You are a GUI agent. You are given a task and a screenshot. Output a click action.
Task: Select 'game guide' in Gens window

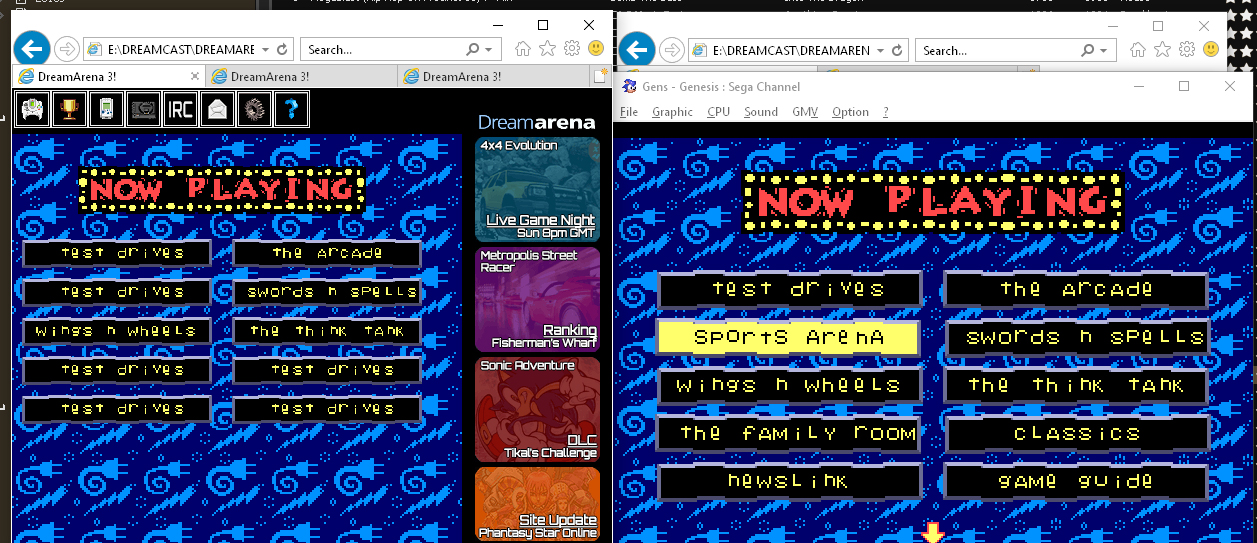[1077, 481]
